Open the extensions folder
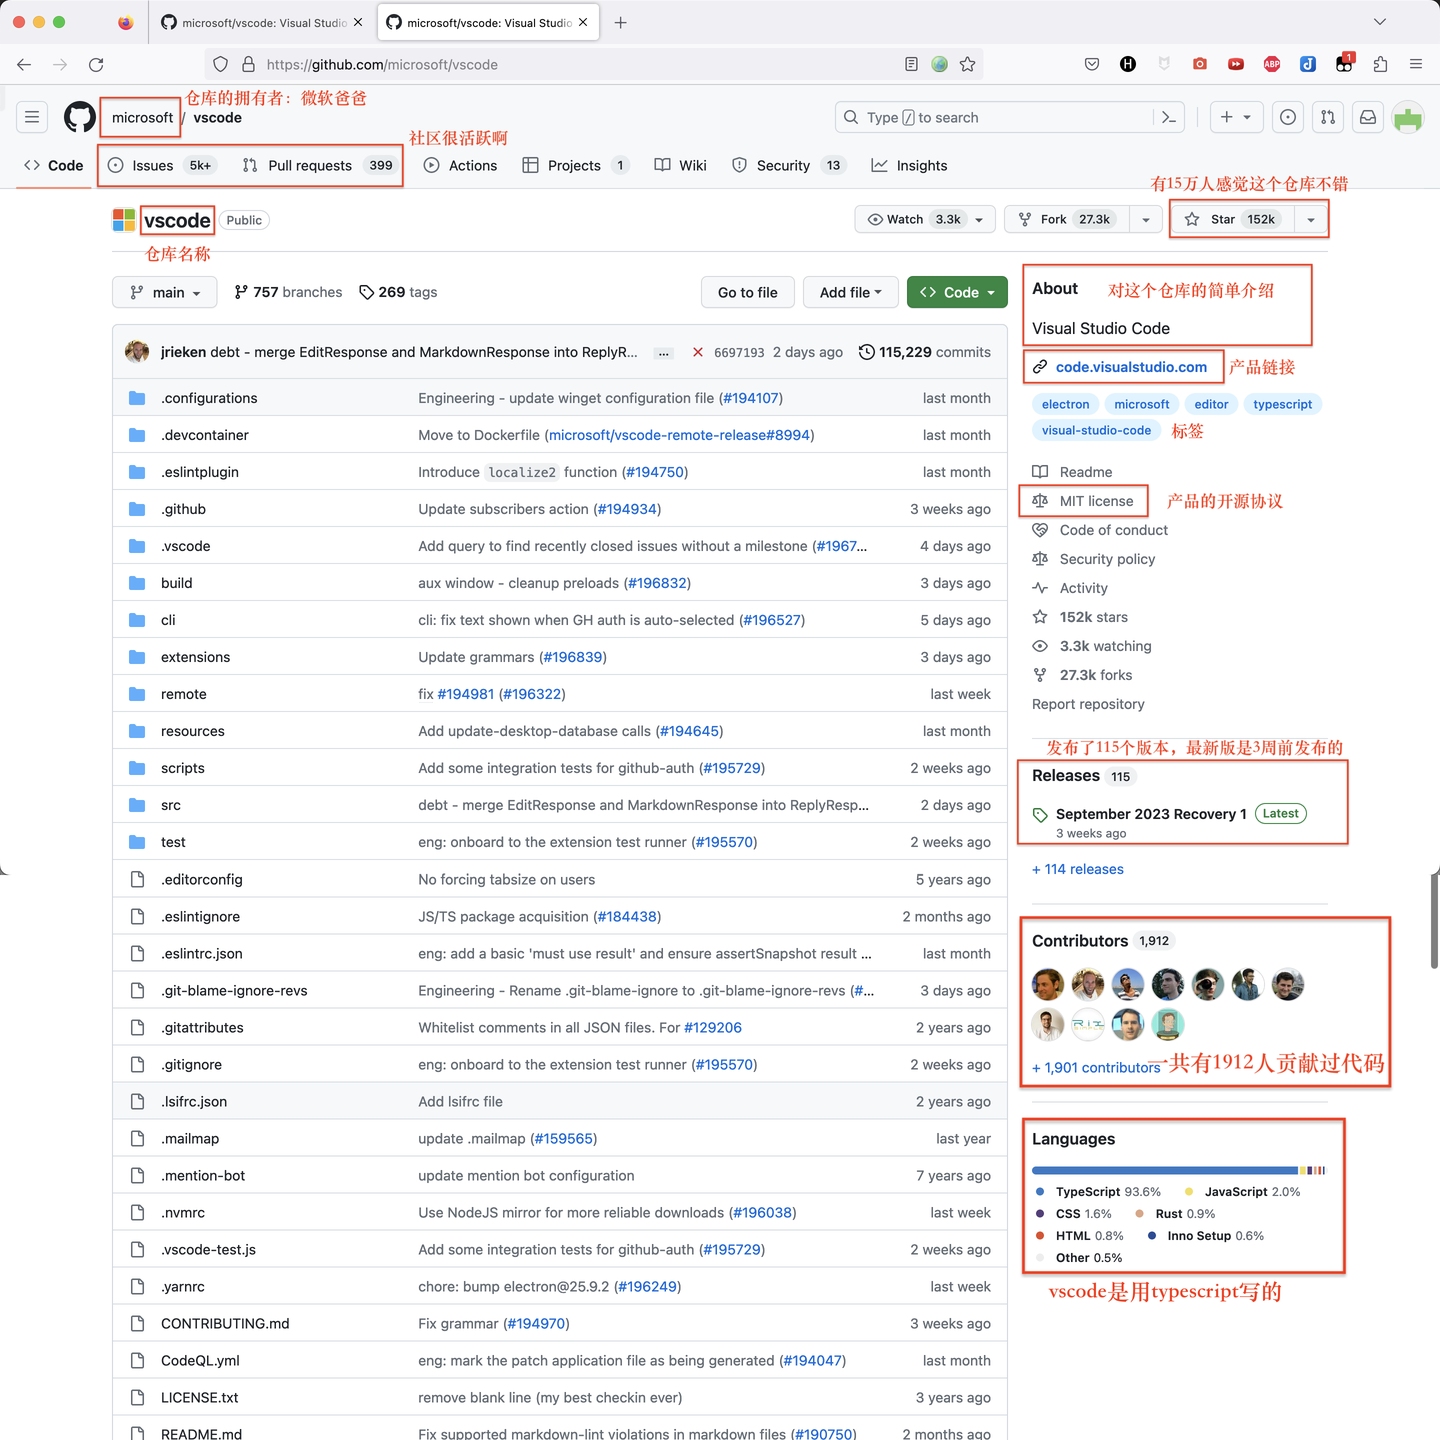Screen dimensions: 1440x1440 point(195,657)
